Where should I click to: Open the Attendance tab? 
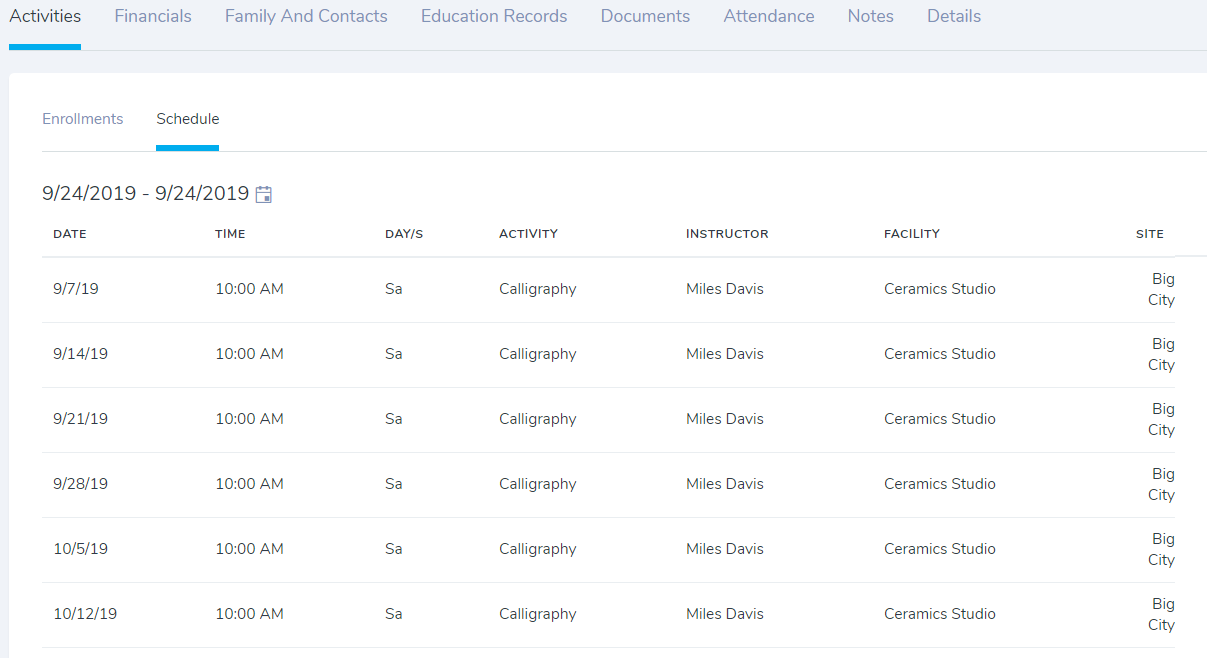[x=768, y=17]
